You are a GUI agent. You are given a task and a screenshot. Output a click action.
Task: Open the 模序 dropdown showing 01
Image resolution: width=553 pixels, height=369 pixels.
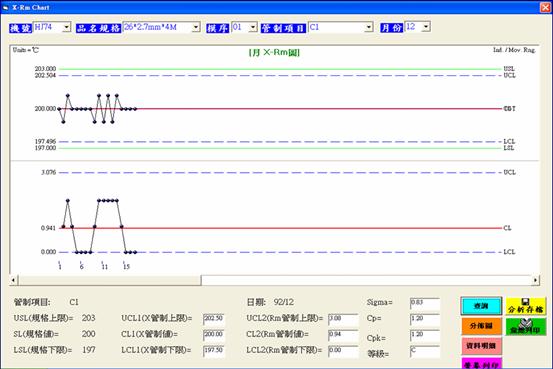tap(253, 27)
